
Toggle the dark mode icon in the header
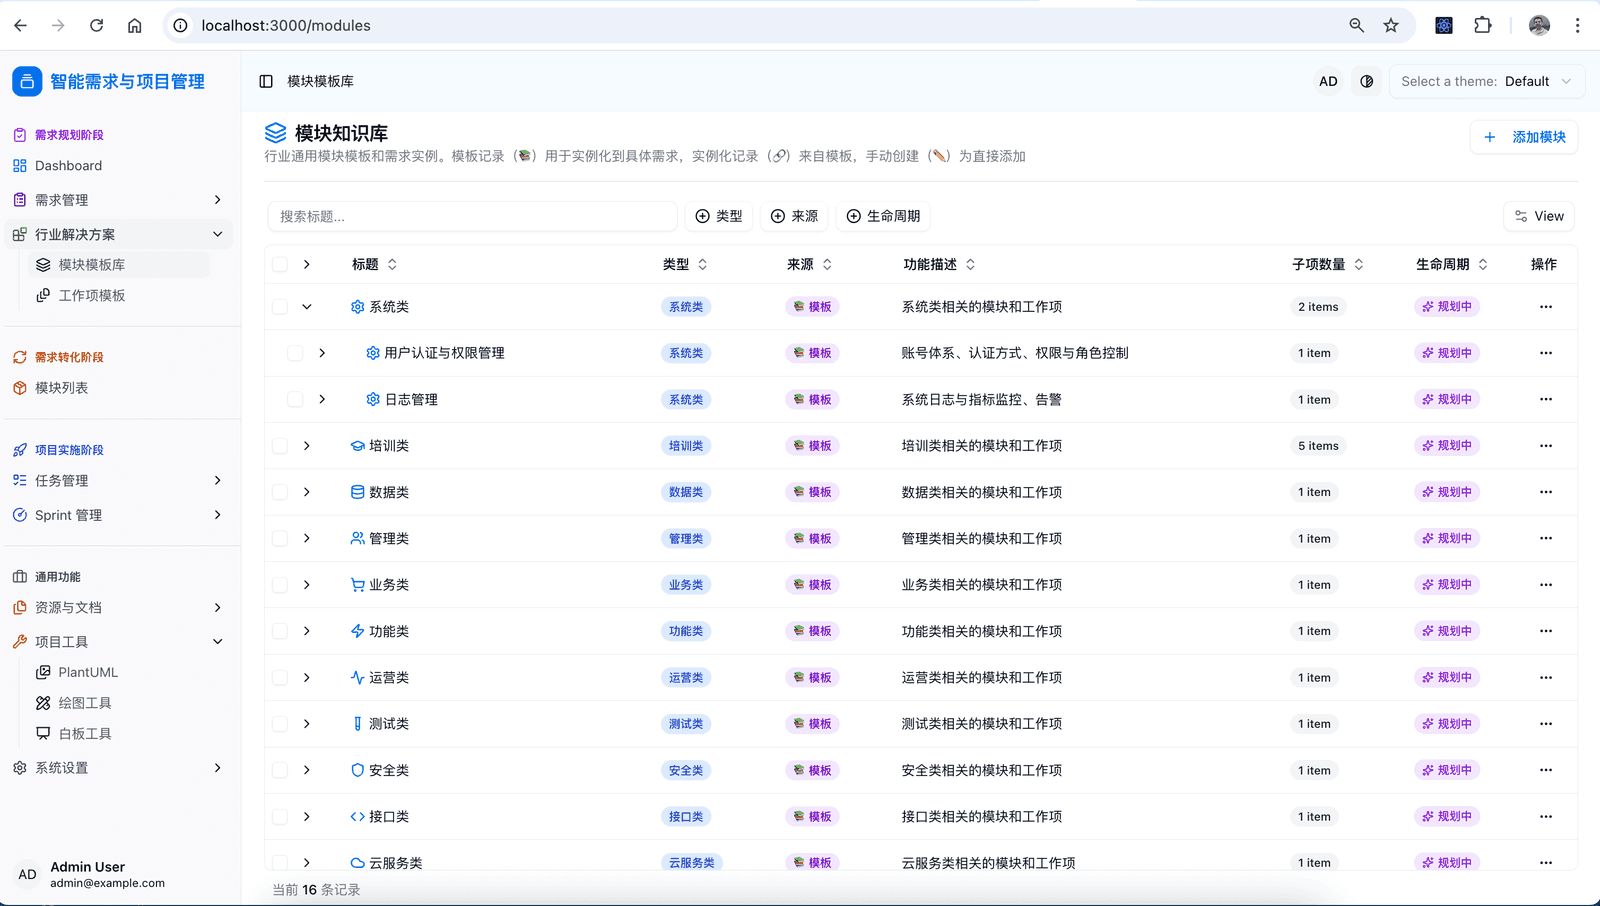tap(1366, 81)
